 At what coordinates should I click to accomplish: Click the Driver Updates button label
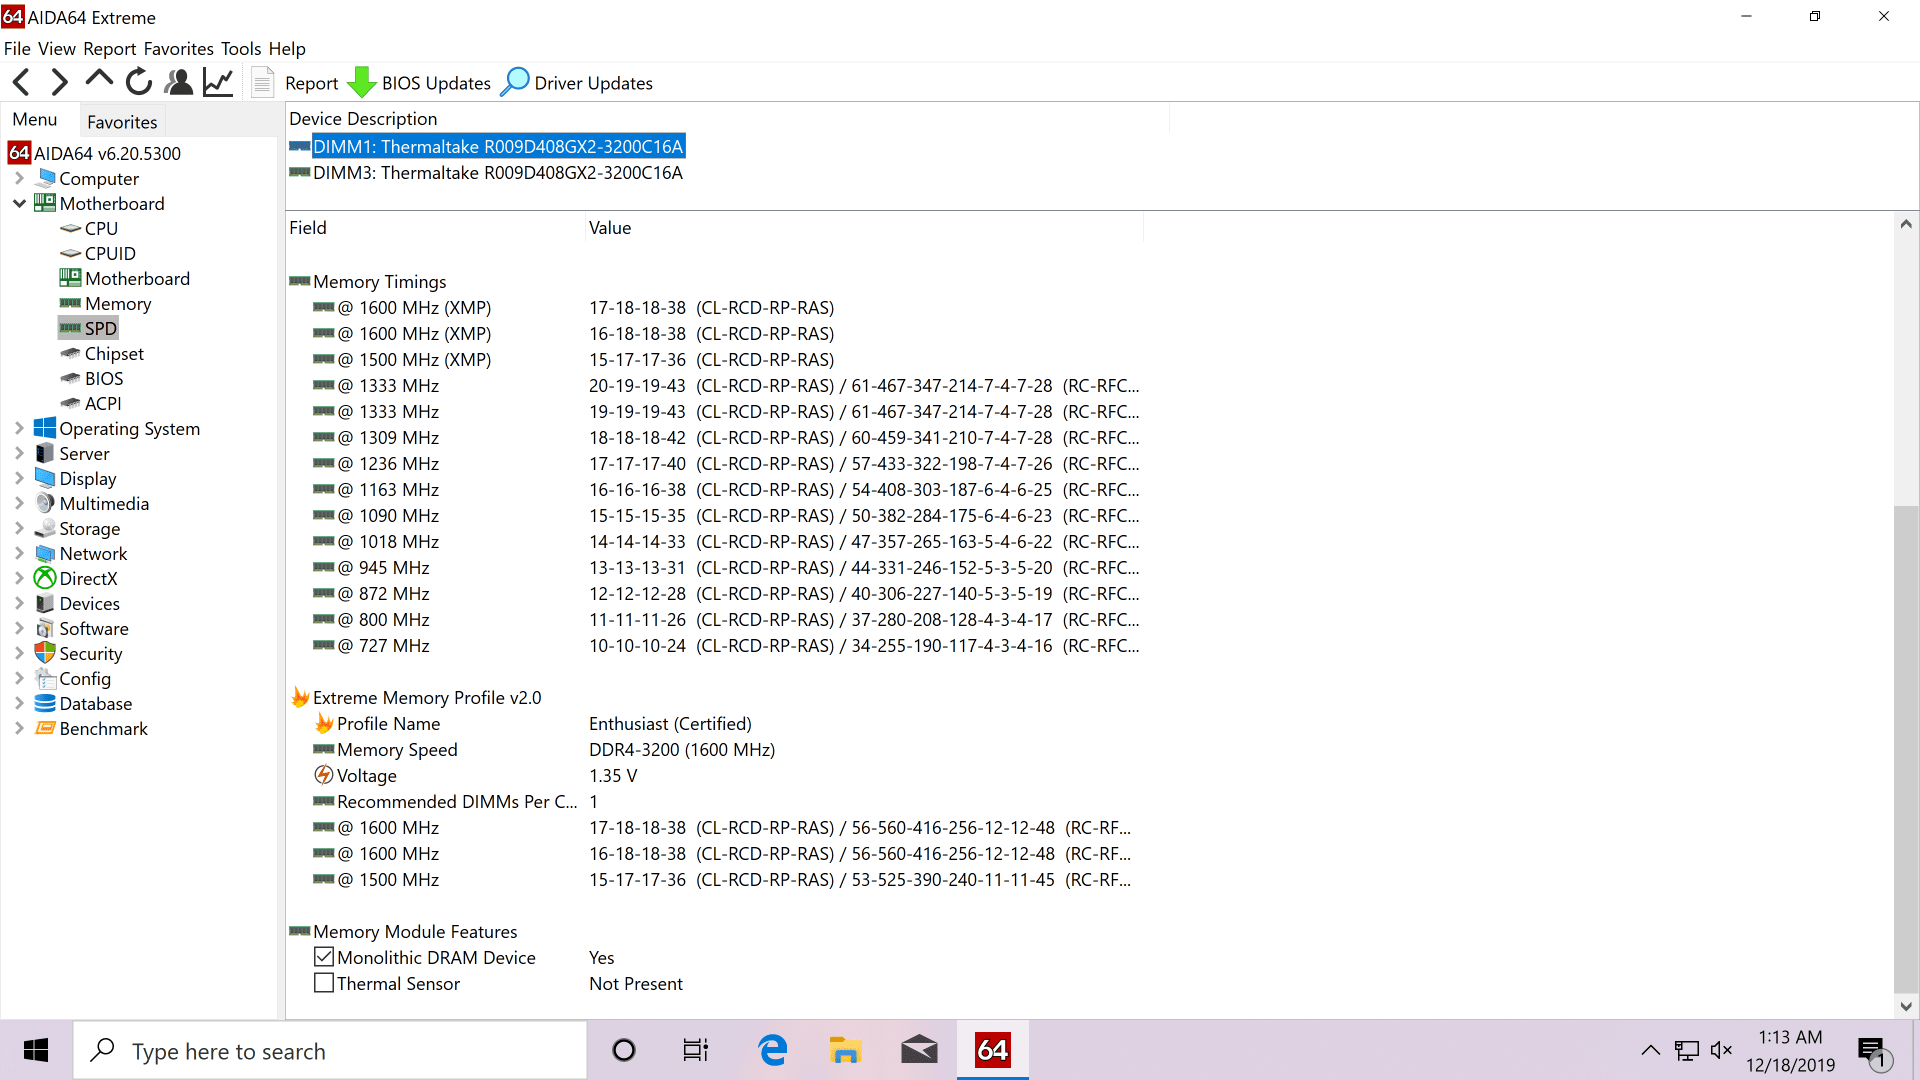coord(594,83)
